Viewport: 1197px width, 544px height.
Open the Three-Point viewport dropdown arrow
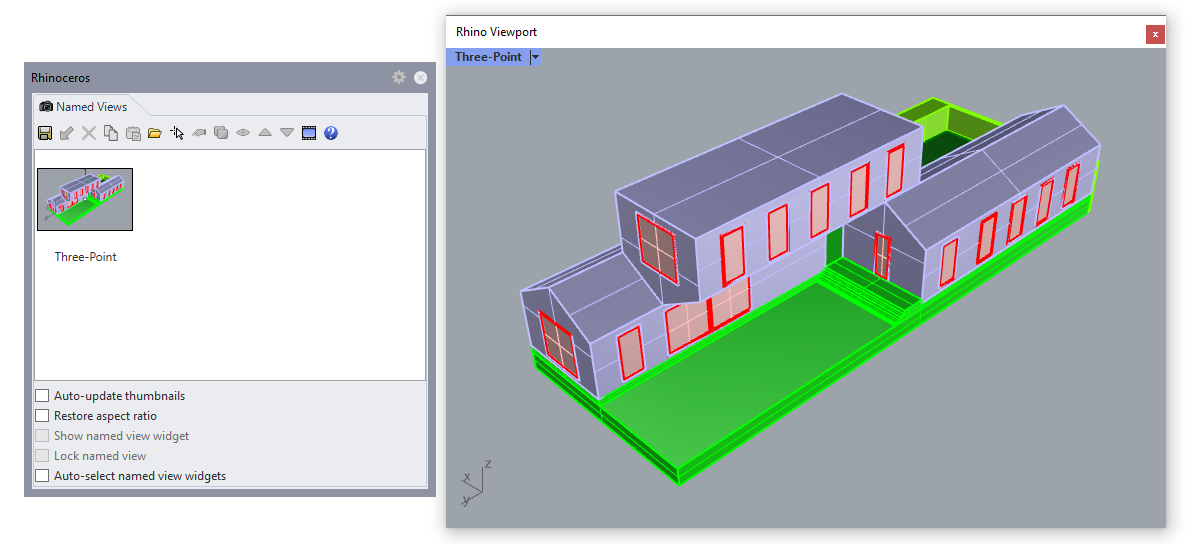[x=536, y=57]
